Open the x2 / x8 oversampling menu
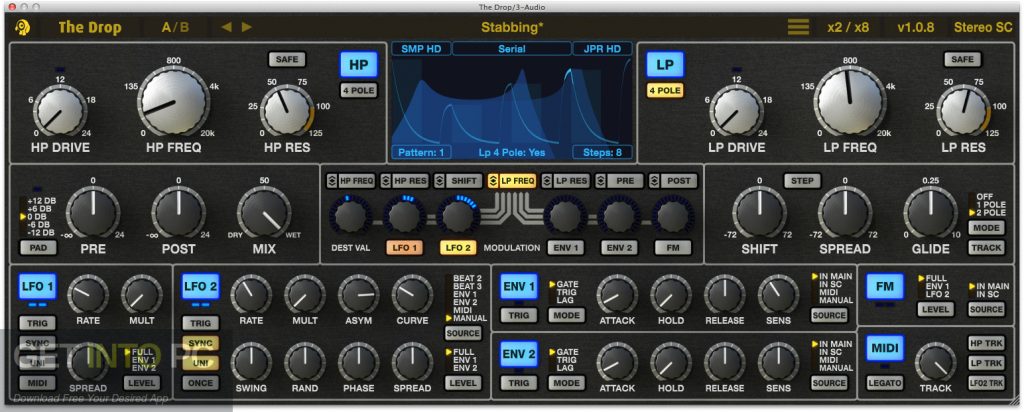Image resolution: width=1024 pixels, height=412 pixels. coord(848,27)
